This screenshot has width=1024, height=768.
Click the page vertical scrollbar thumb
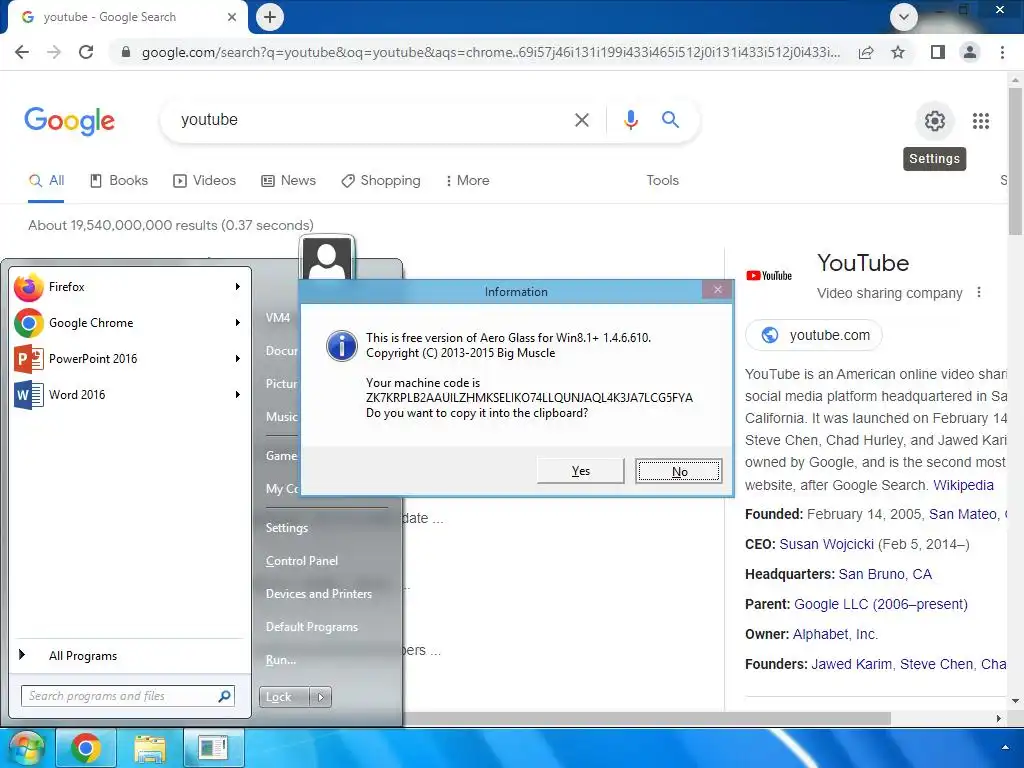1015,161
